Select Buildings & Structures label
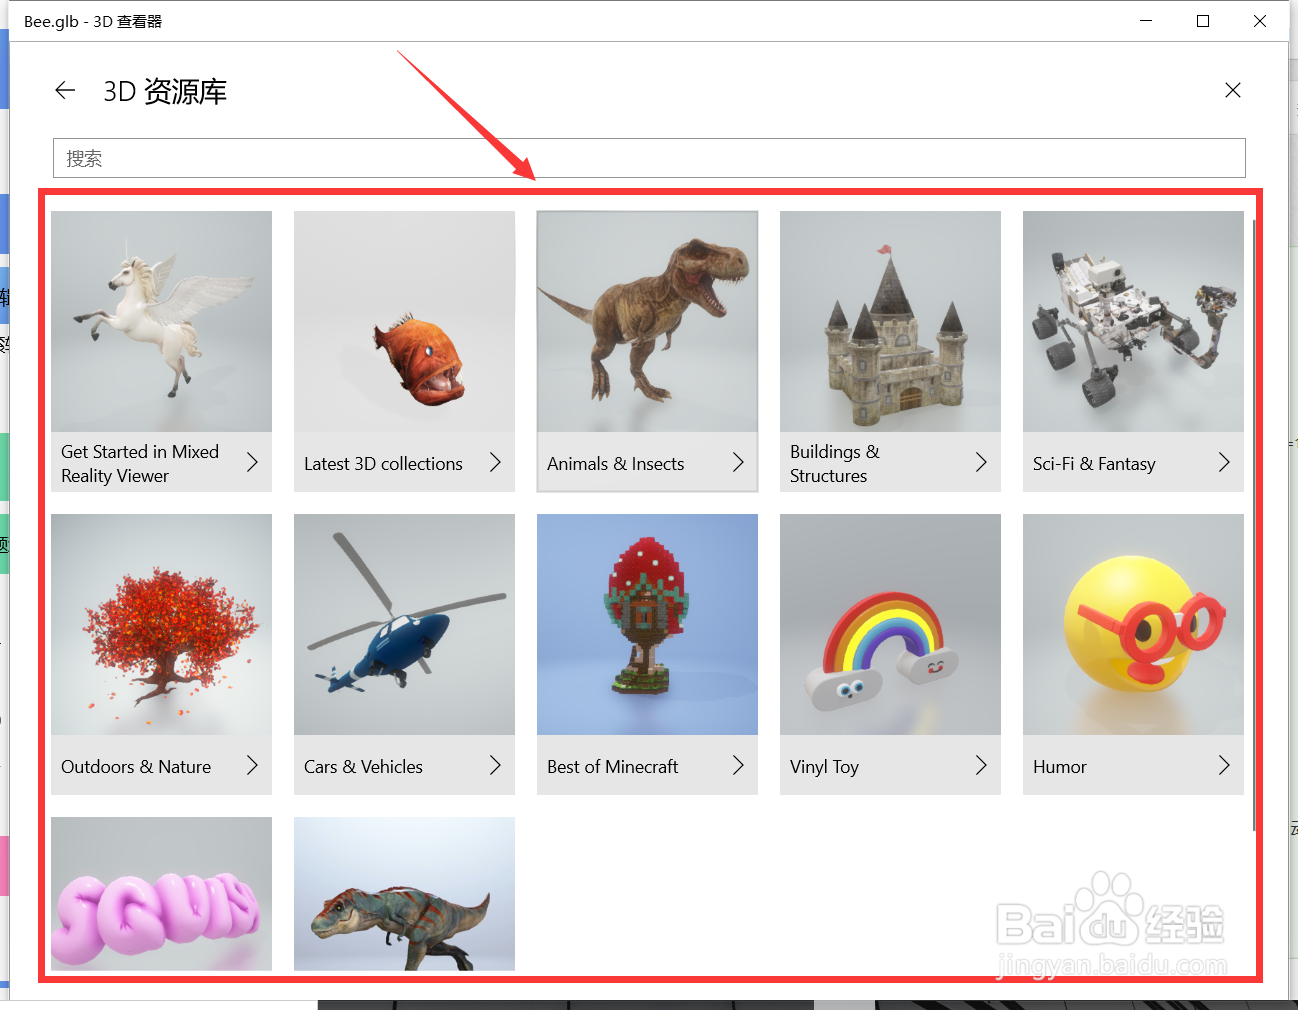Image resolution: width=1298 pixels, height=1010 pixels. tap(835, 464)
